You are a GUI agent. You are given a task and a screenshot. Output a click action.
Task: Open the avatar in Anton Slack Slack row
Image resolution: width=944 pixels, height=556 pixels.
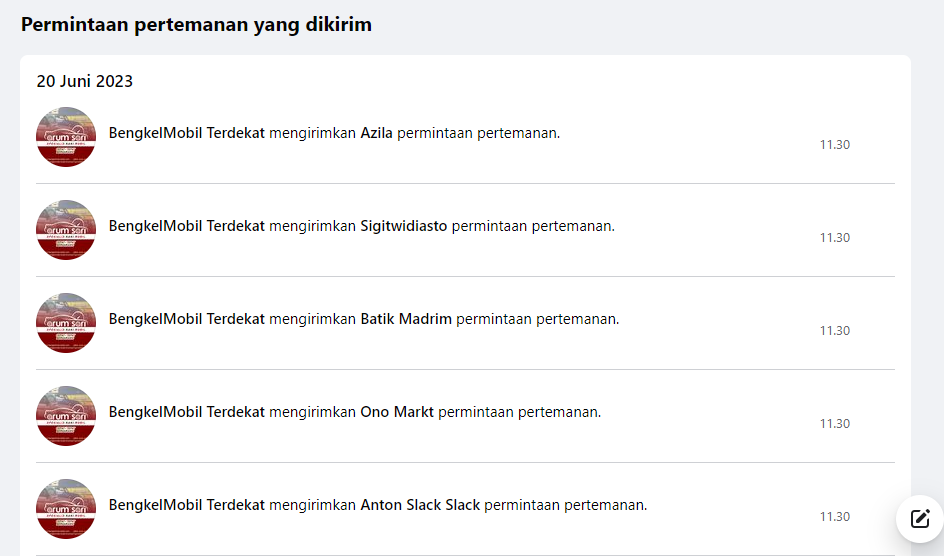click(x=66, y=509)
